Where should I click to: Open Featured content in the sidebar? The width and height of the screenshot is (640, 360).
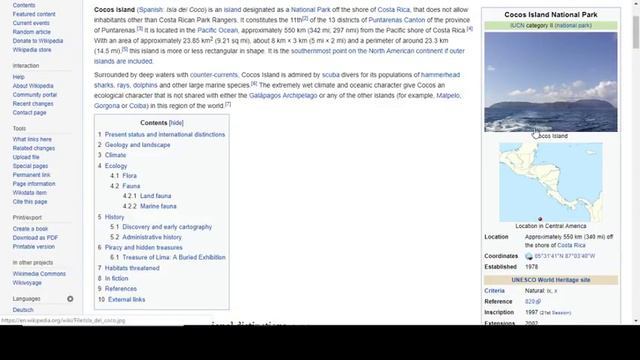[x=34, y=14]
